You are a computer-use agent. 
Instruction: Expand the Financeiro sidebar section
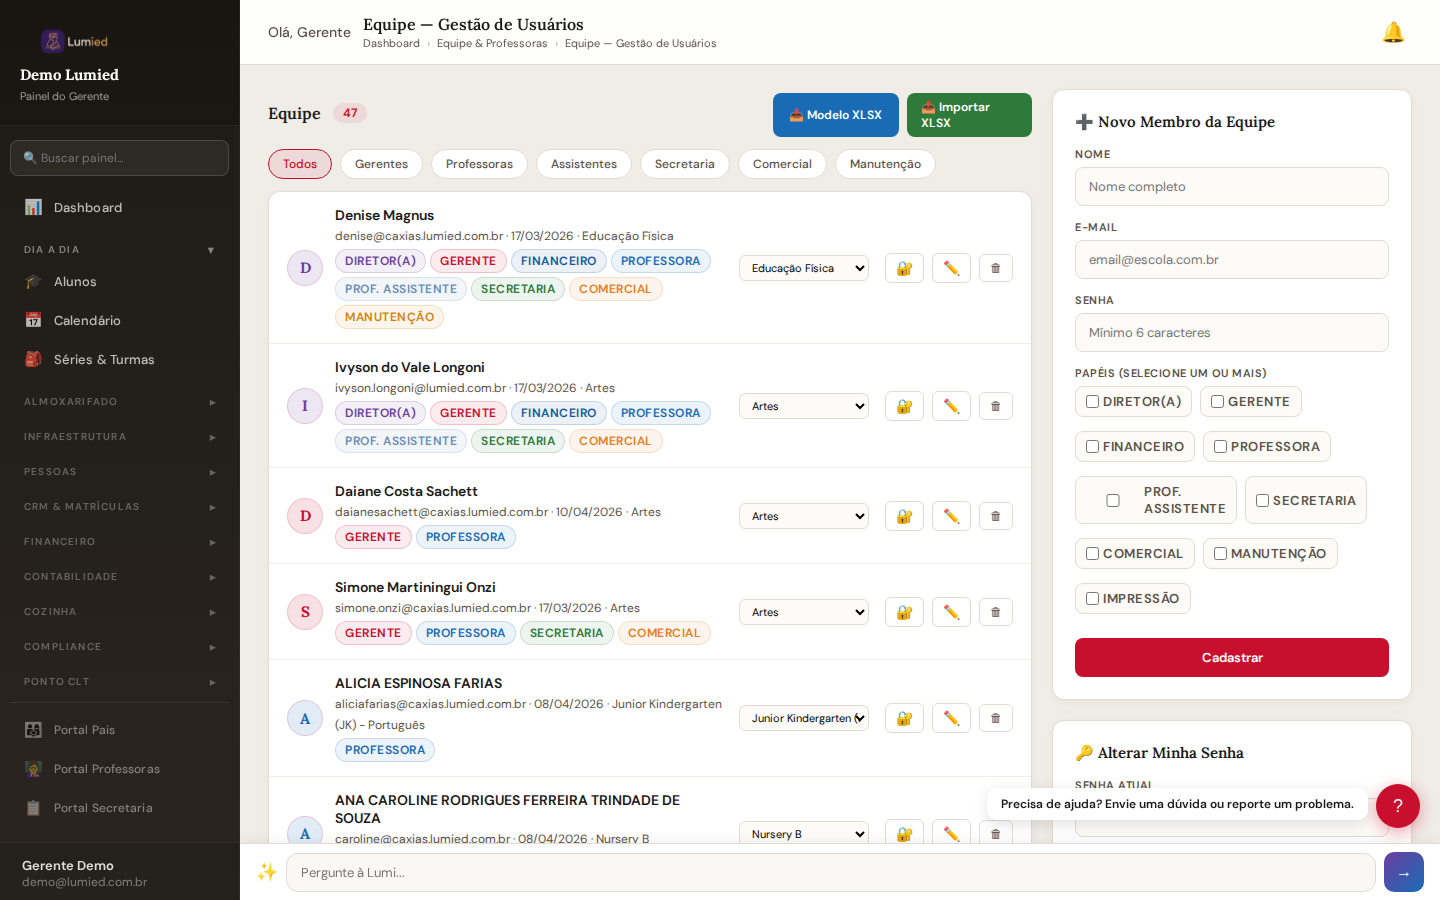(120, 542)
